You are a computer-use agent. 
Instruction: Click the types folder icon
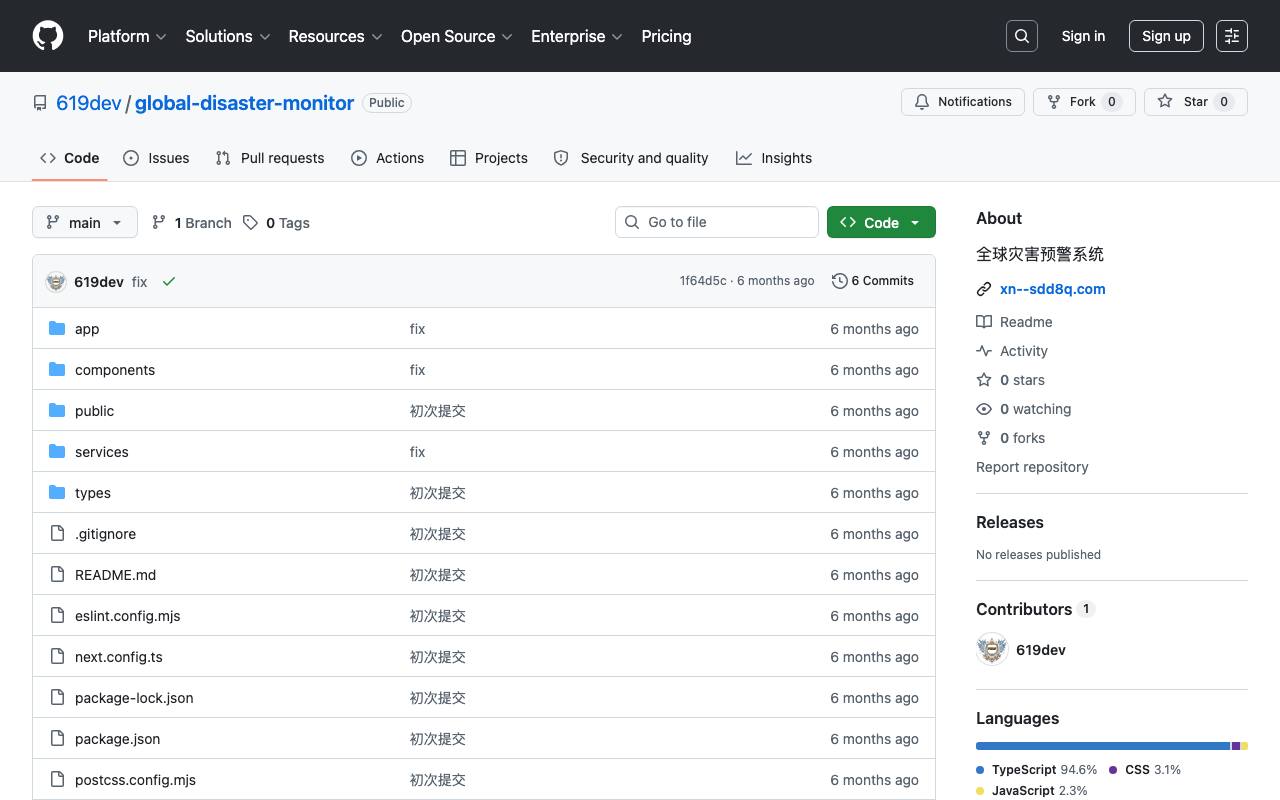57,492
